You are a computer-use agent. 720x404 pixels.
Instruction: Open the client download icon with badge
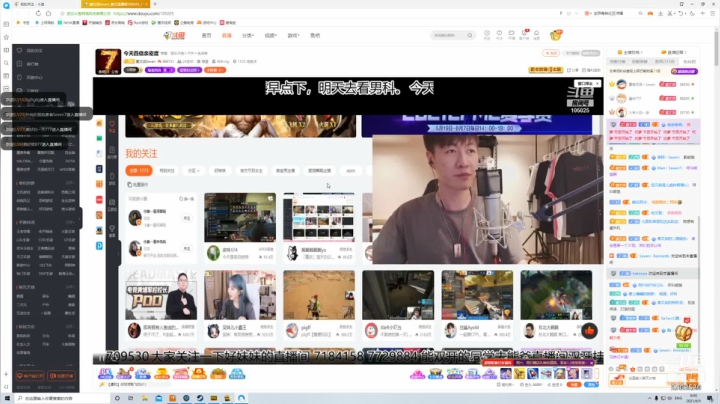[x=524, y=34]
